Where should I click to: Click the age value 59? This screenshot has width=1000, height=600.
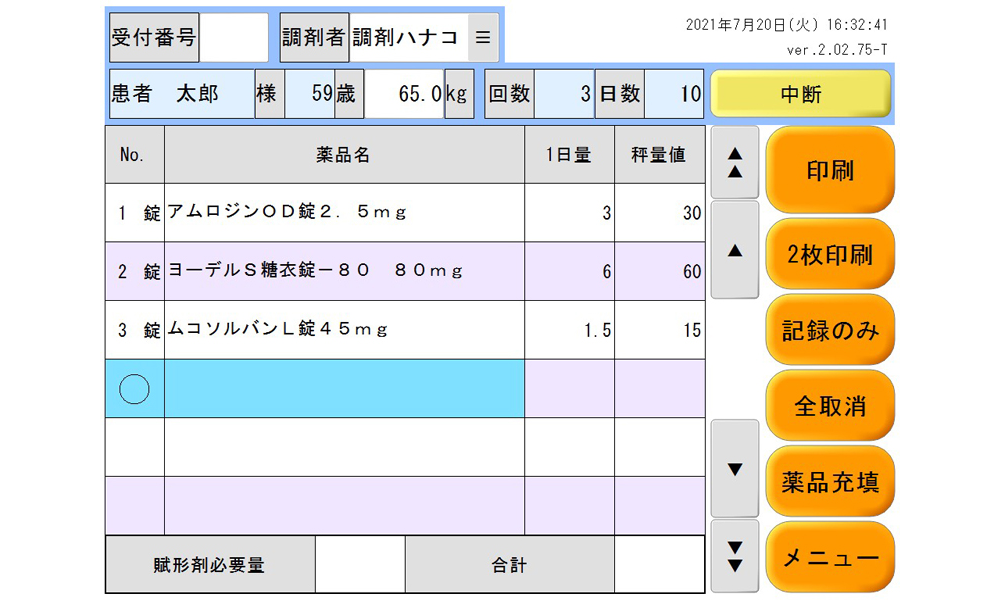(x=310, y=94)
